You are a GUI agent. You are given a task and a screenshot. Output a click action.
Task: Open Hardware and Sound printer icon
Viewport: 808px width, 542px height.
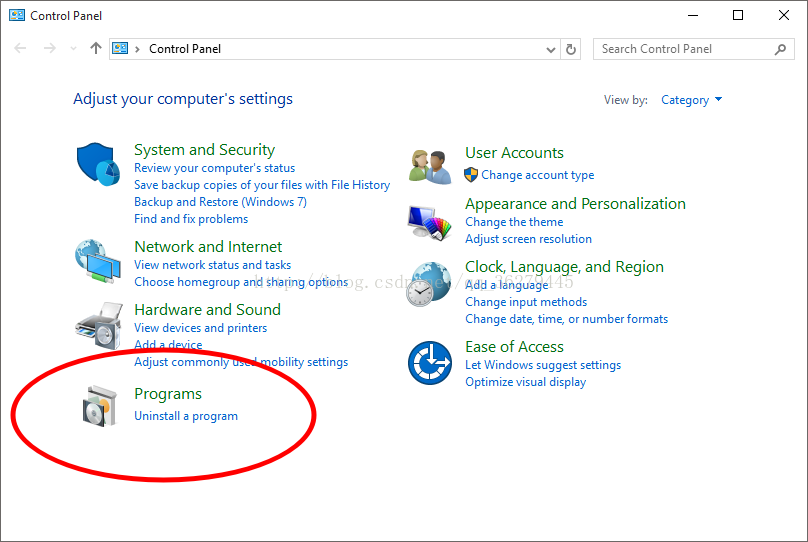[x=99, y=326]
